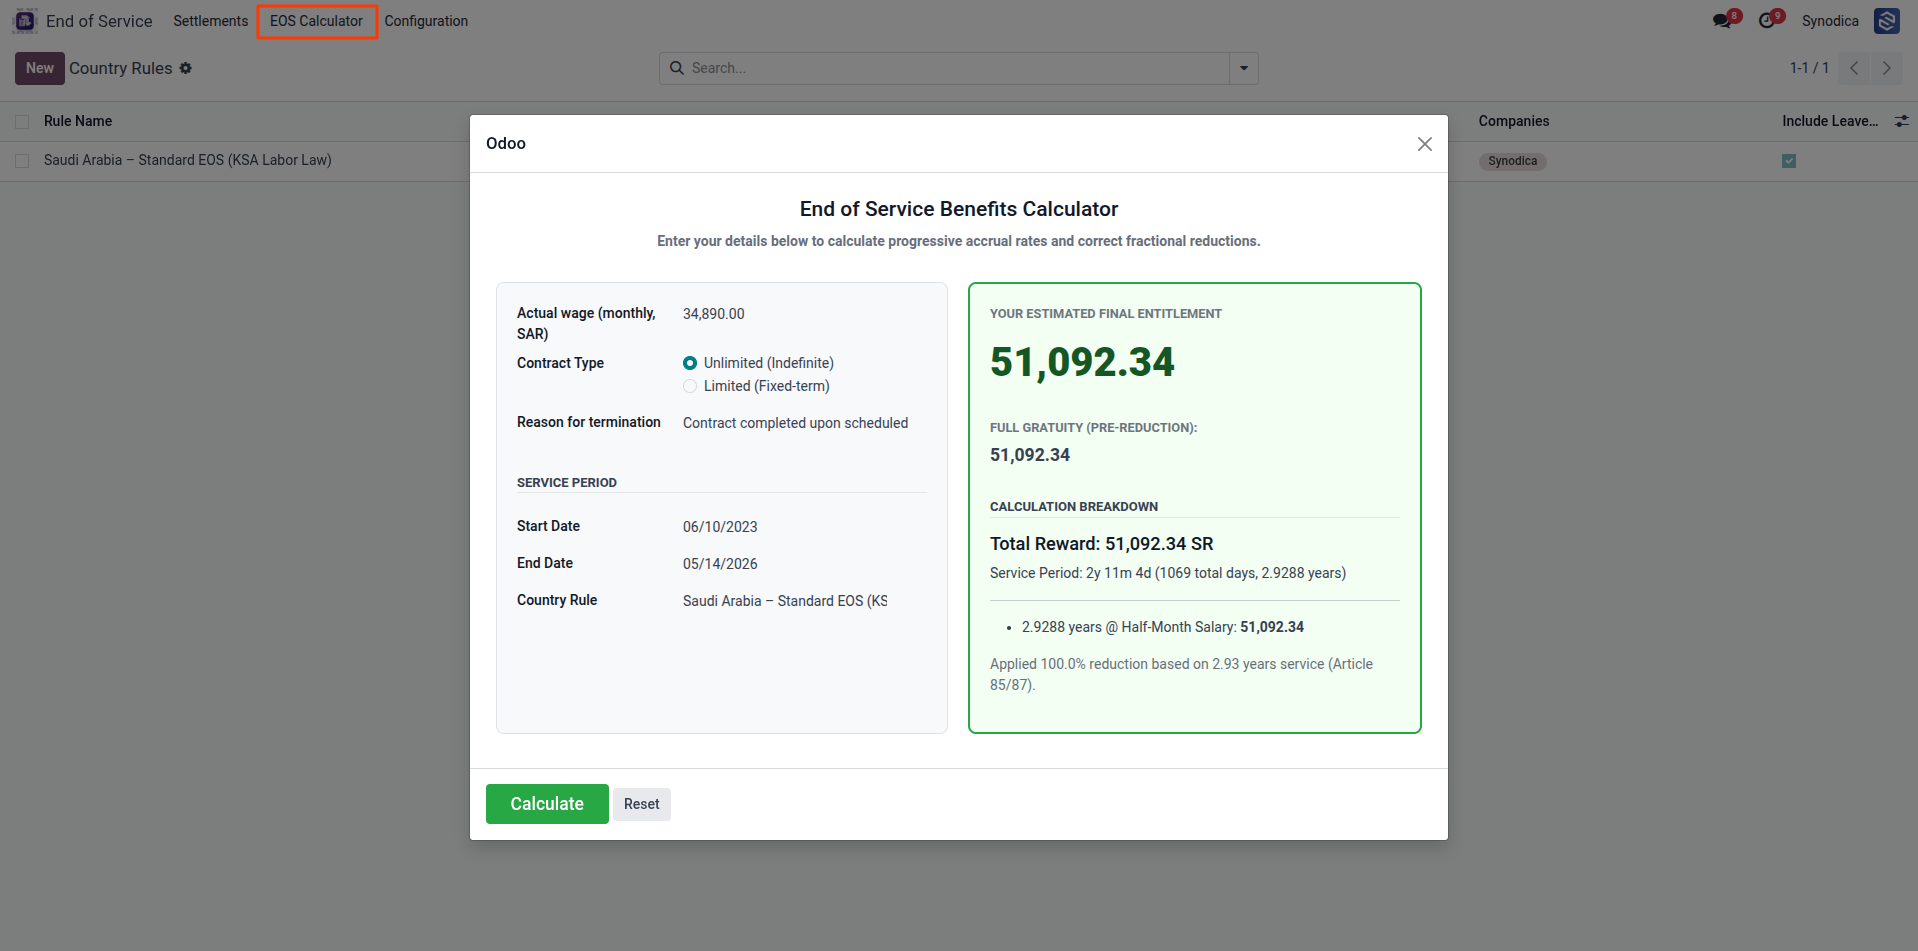Close the Odoo dialog
The width and height of the screenshot is (1918, 951).
(1425, 144)
